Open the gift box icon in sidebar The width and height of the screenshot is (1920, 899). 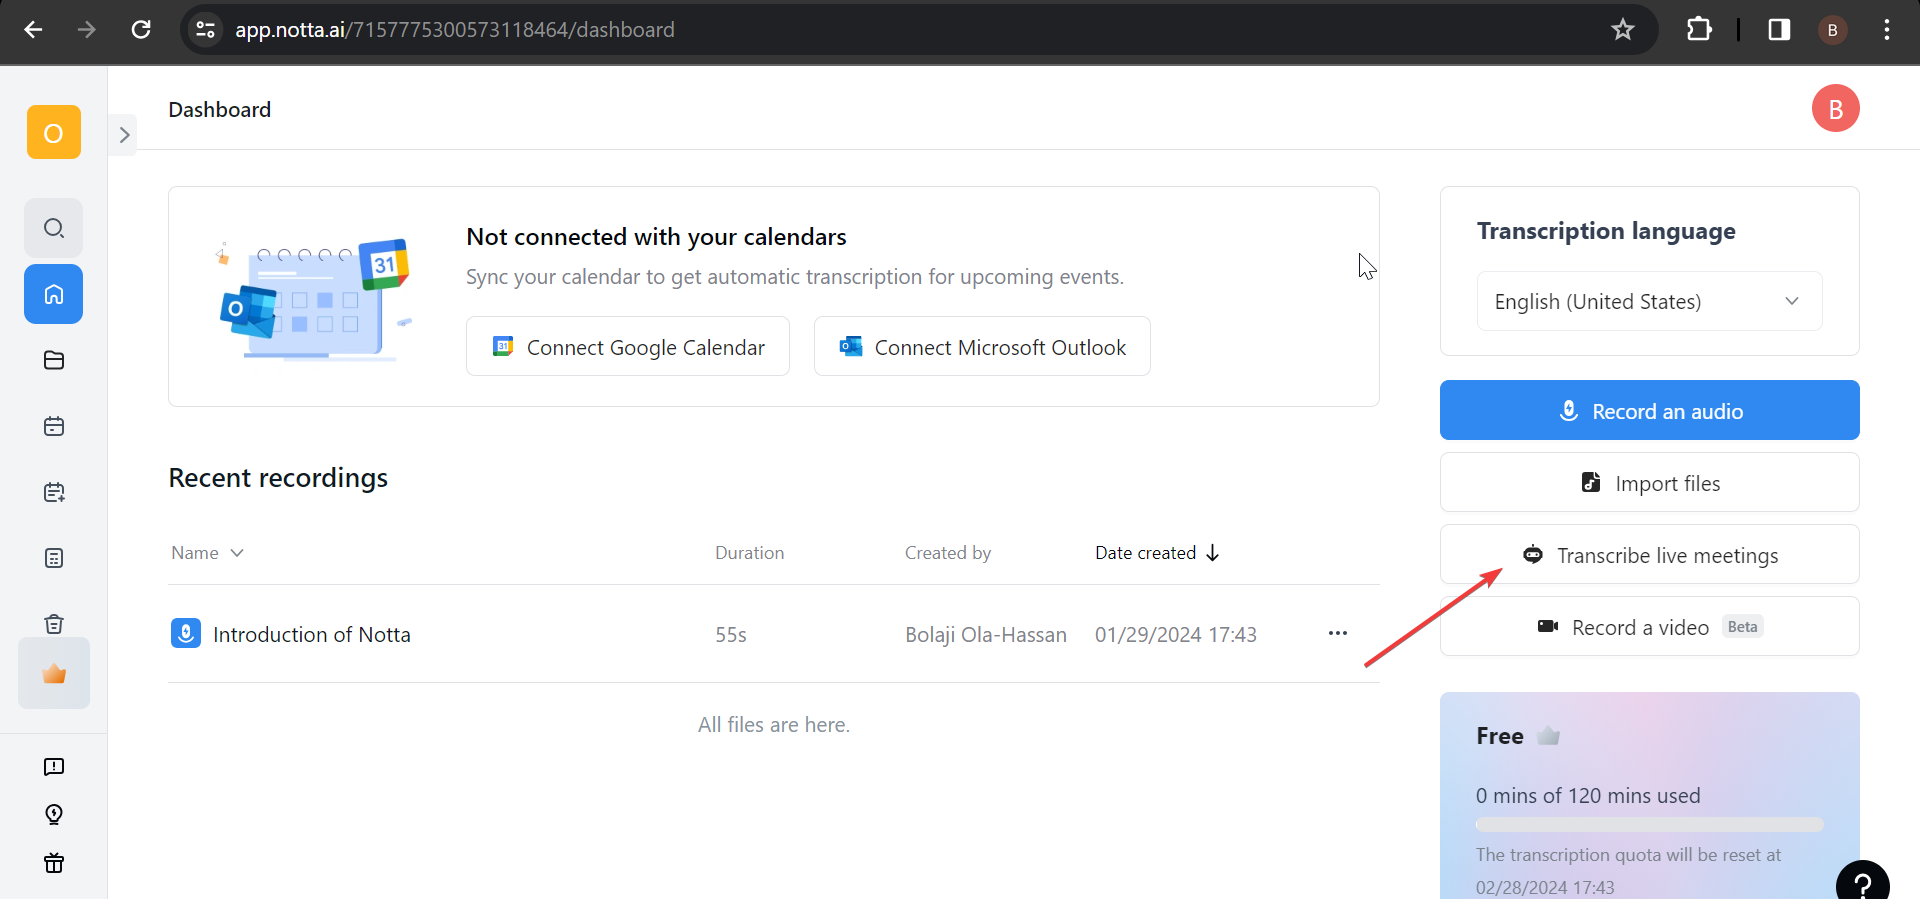pyautogui.click(x=54, y=863)
